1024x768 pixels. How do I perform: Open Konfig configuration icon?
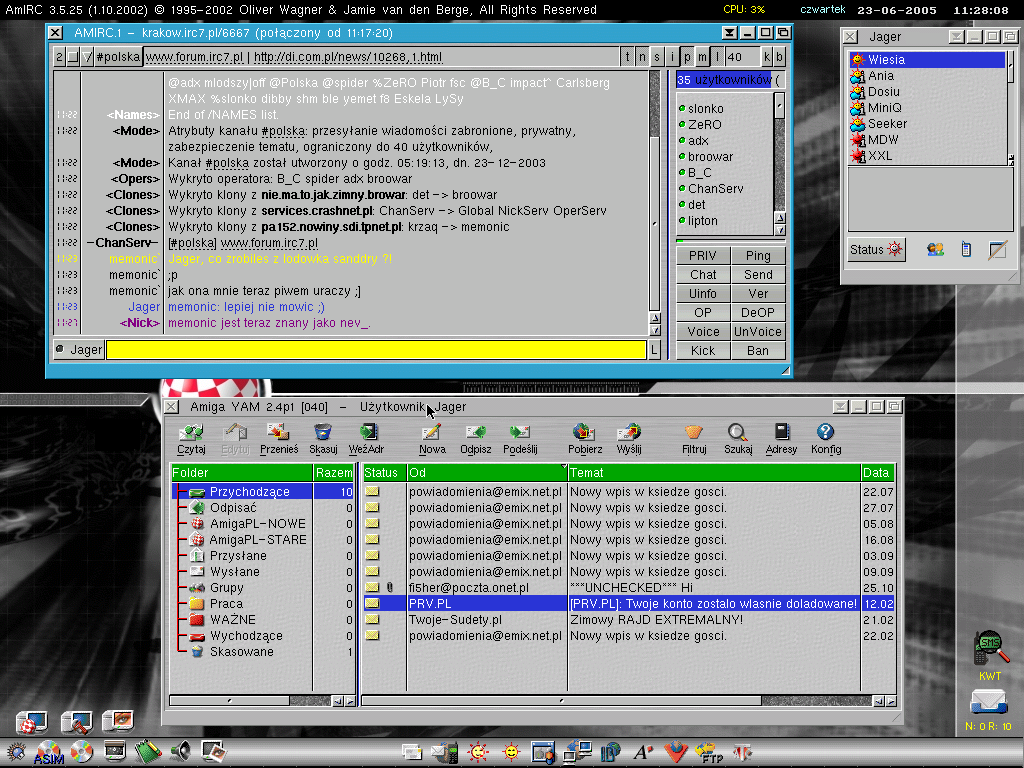[825, 438]
